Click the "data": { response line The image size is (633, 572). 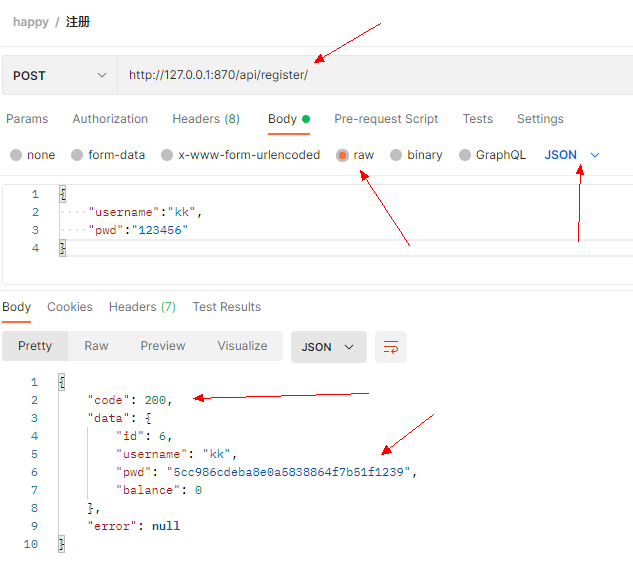119,418
